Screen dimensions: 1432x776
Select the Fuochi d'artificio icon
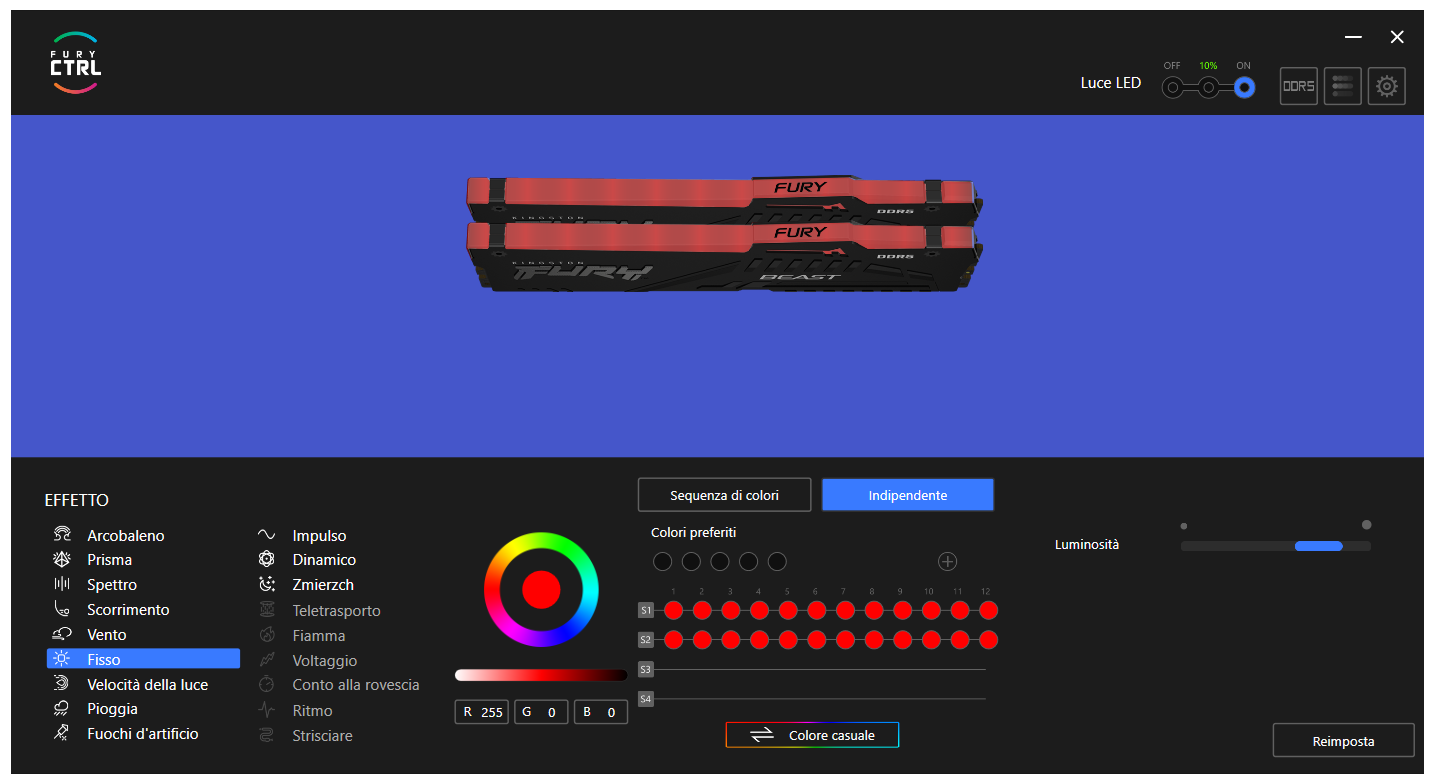click(62, 733)
